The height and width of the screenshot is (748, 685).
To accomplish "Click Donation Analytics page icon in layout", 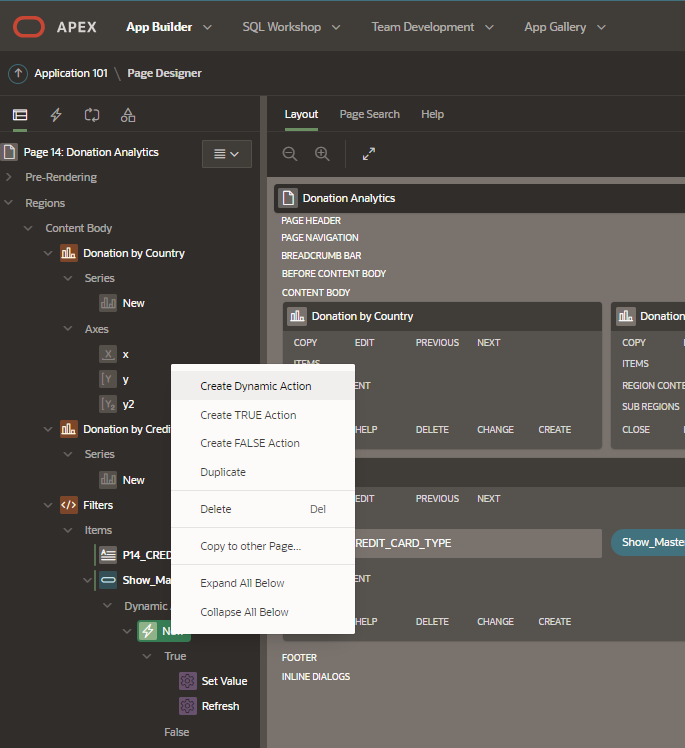I will coord(288,198).
